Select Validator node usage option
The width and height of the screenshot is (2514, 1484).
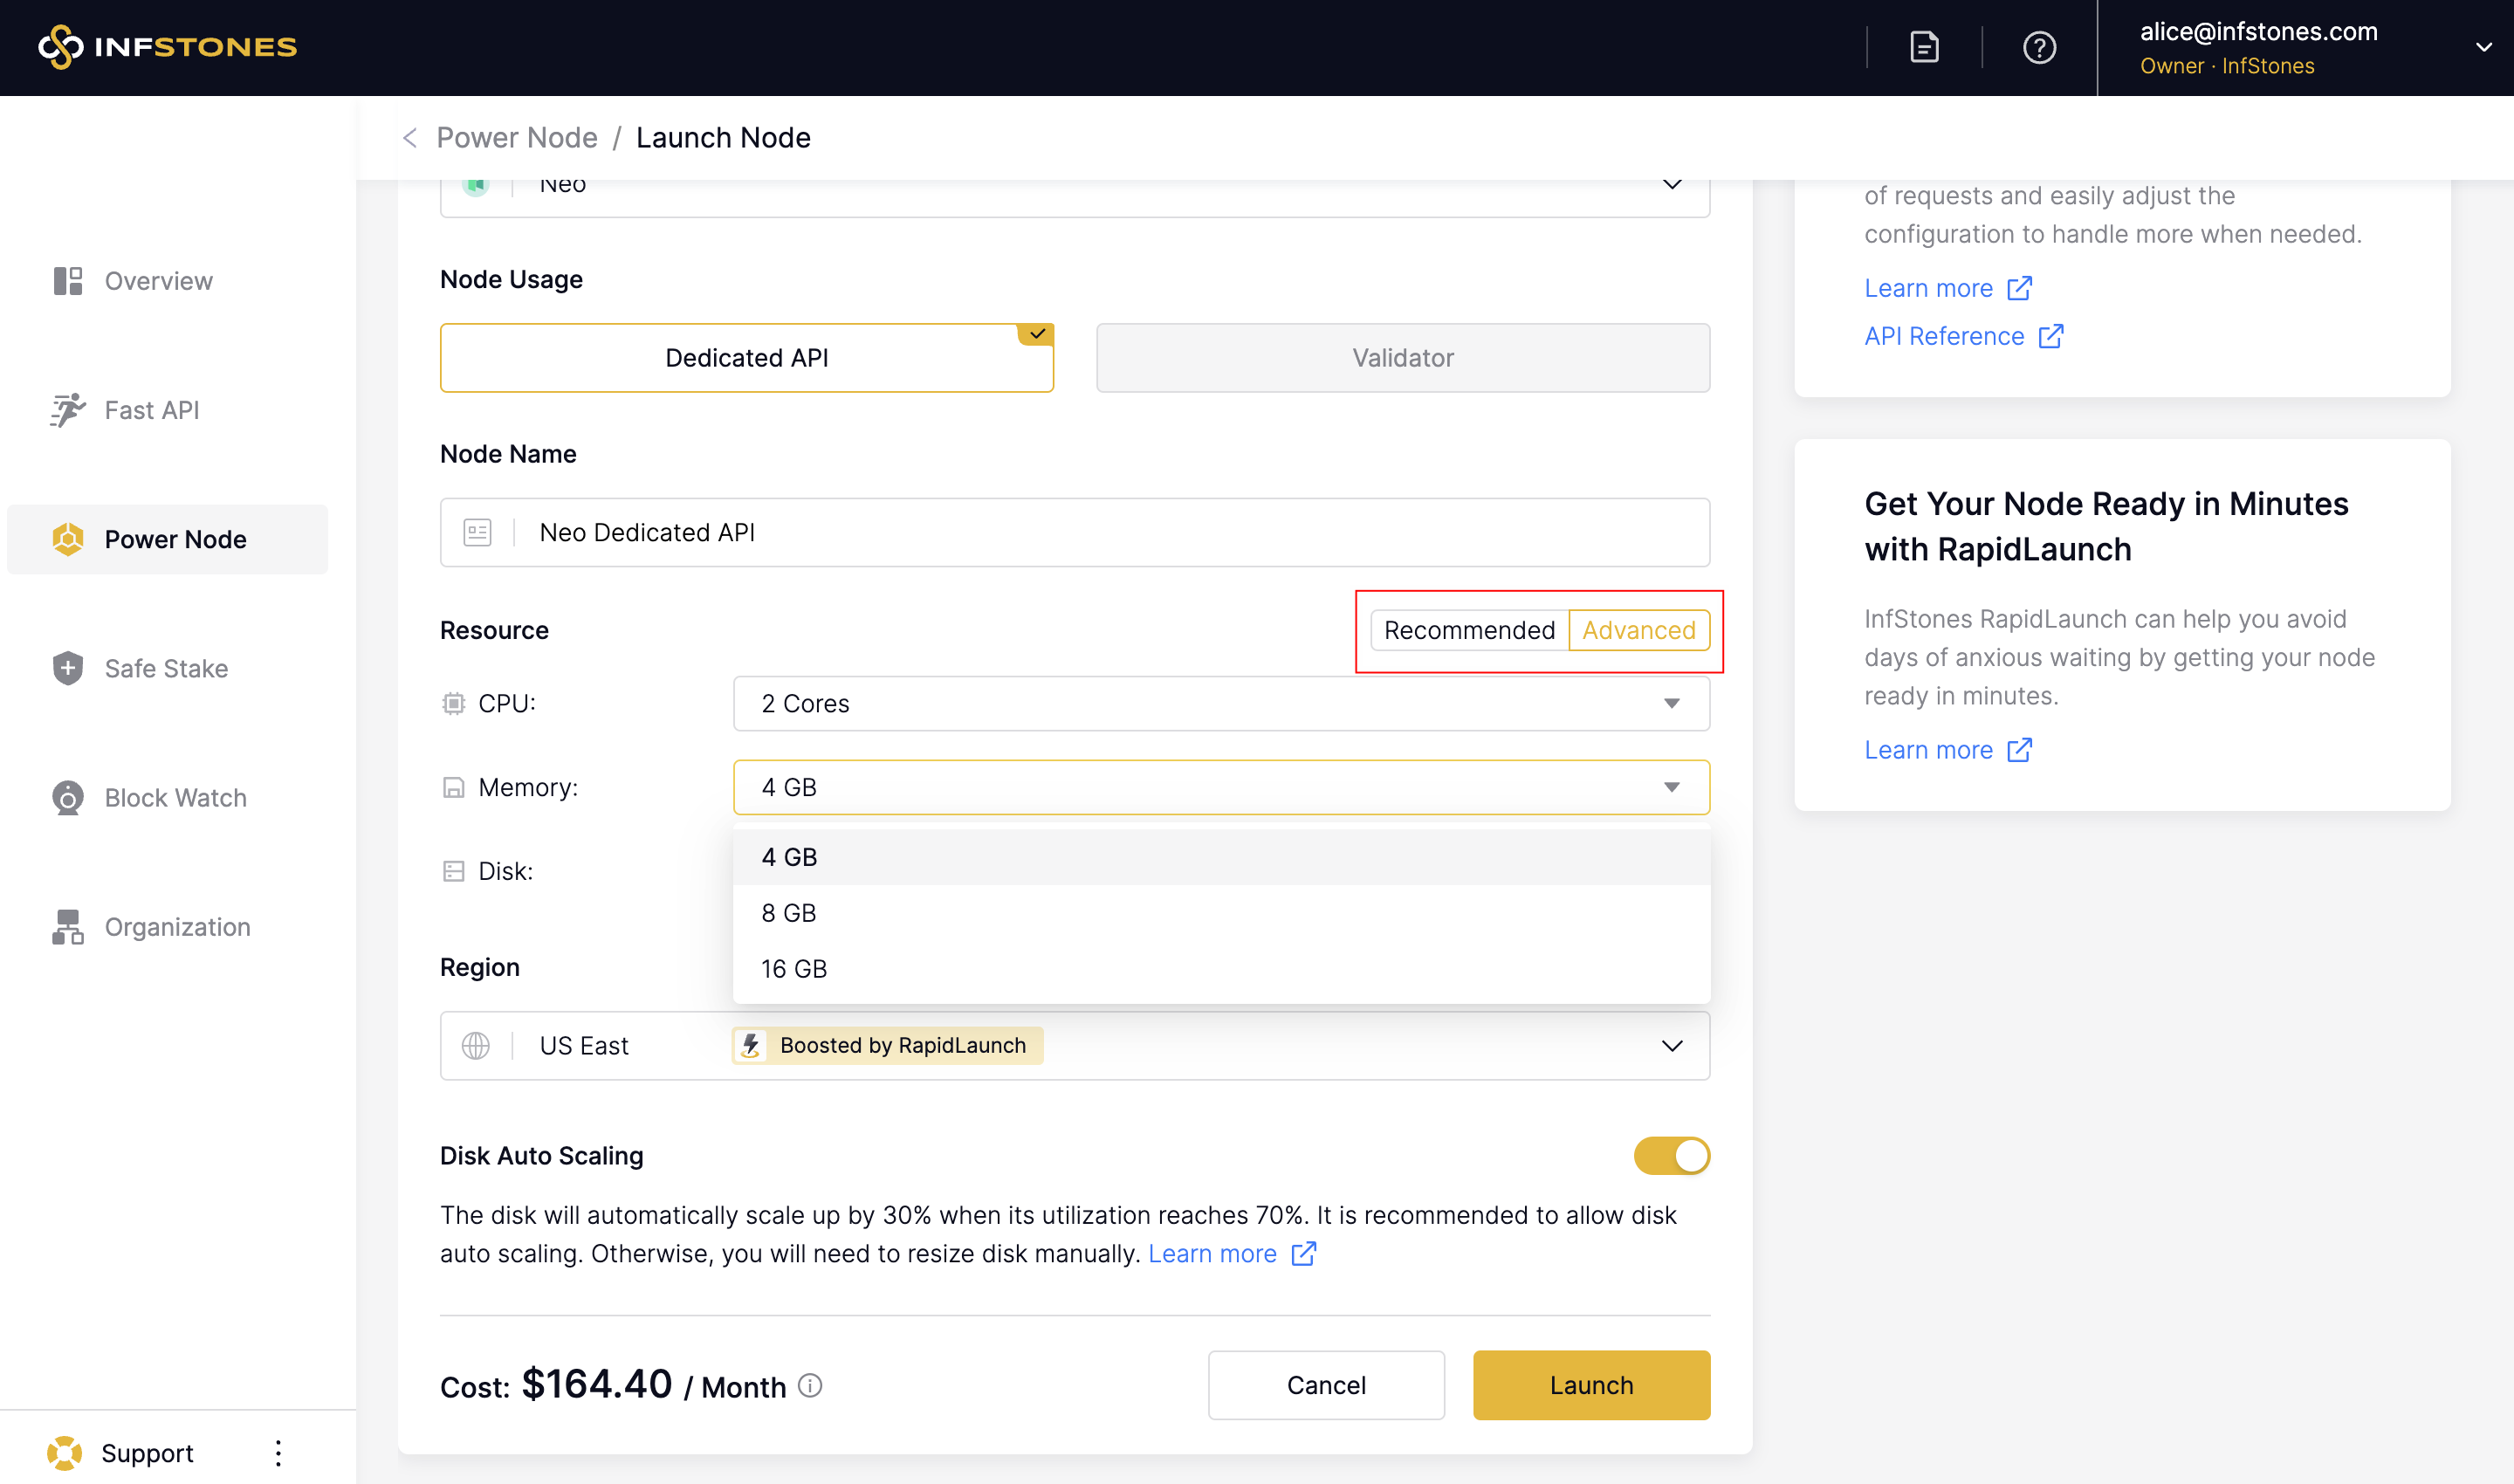tap(1402, 358)
